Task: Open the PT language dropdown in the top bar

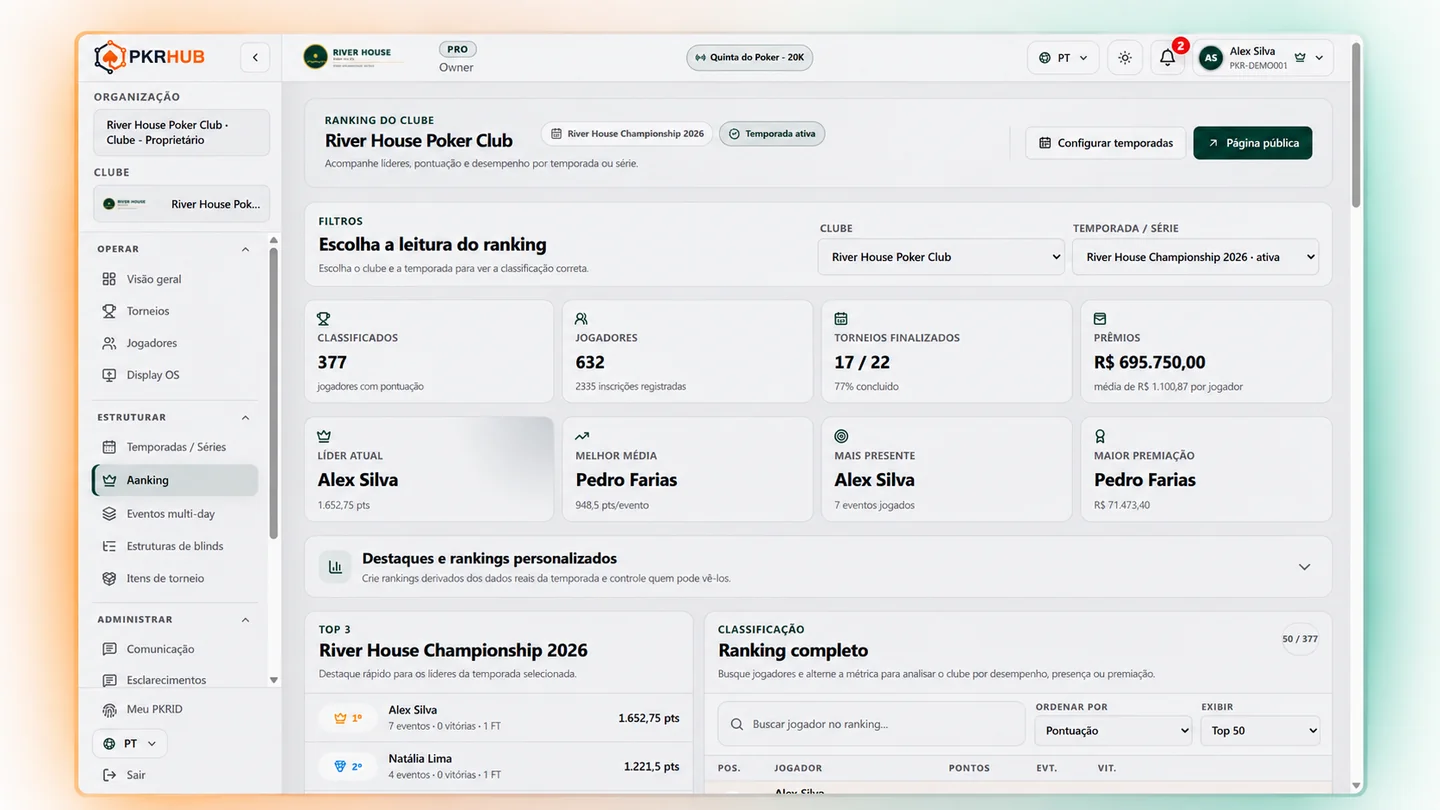Action: 1064,58
